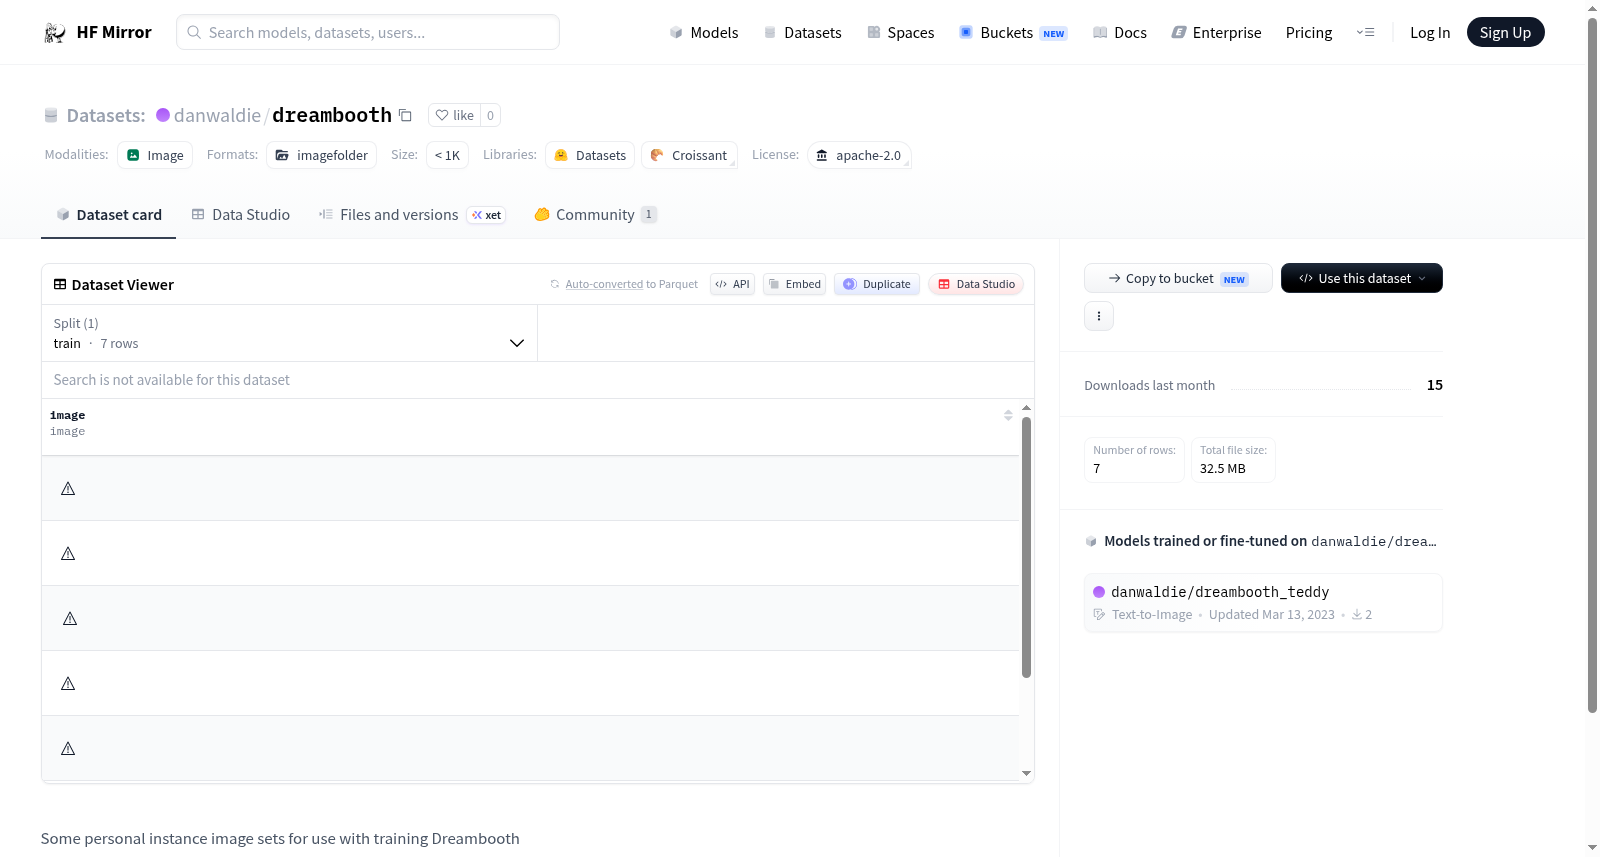Click the Sign Up button
Screen dimensions: 1600x857
[1505, 32]
